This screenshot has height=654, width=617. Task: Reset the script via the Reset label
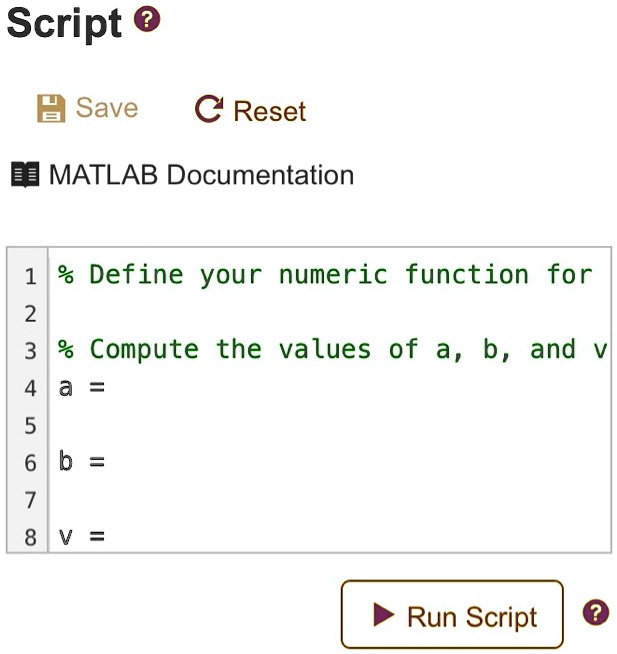point(269,111)
